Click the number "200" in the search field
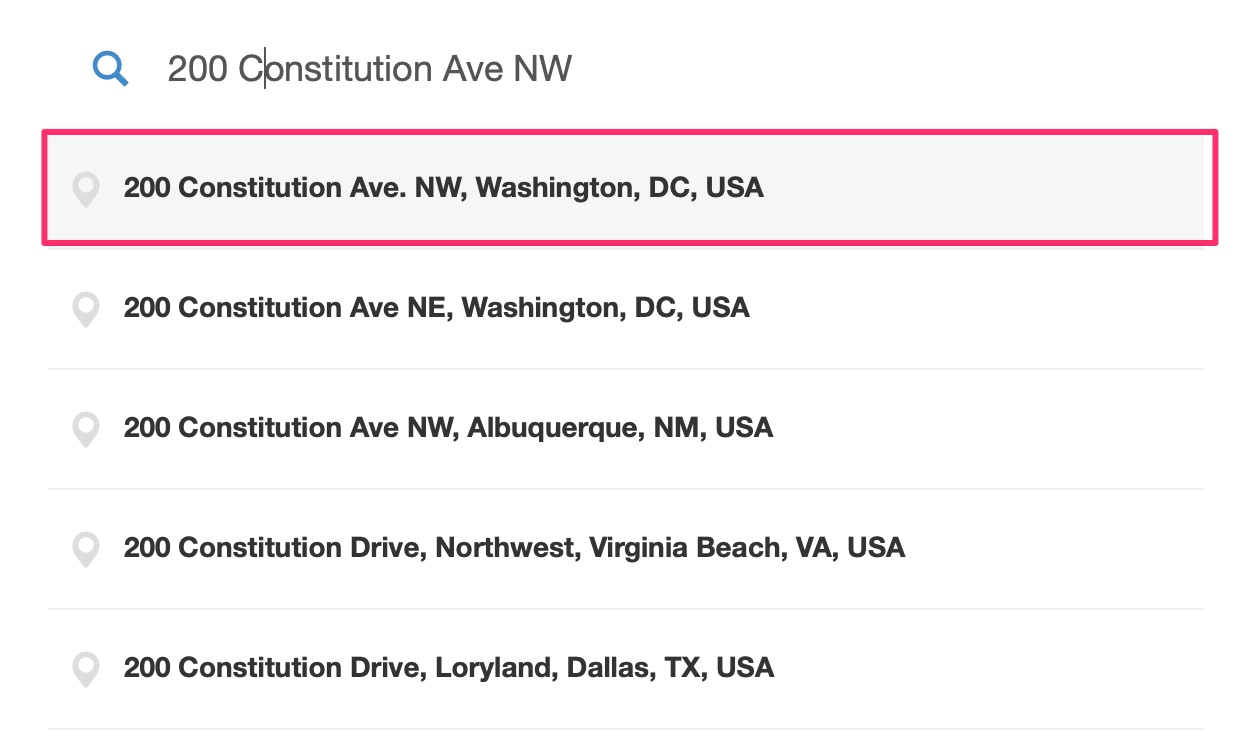Screen dimensions: 1260x750 (x=198, y=69)
